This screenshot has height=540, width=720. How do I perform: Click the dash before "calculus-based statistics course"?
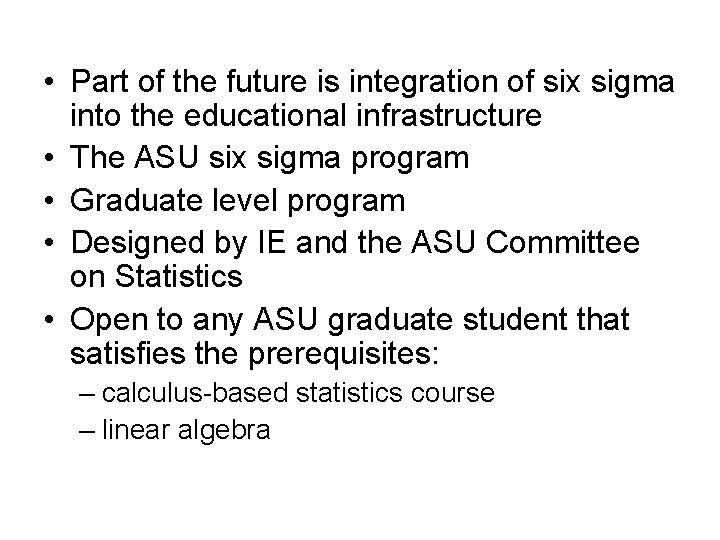(x=87, y=394)
